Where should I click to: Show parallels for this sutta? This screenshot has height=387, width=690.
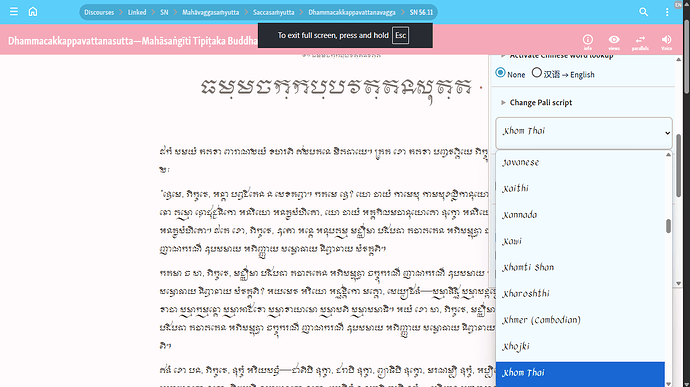640,42
